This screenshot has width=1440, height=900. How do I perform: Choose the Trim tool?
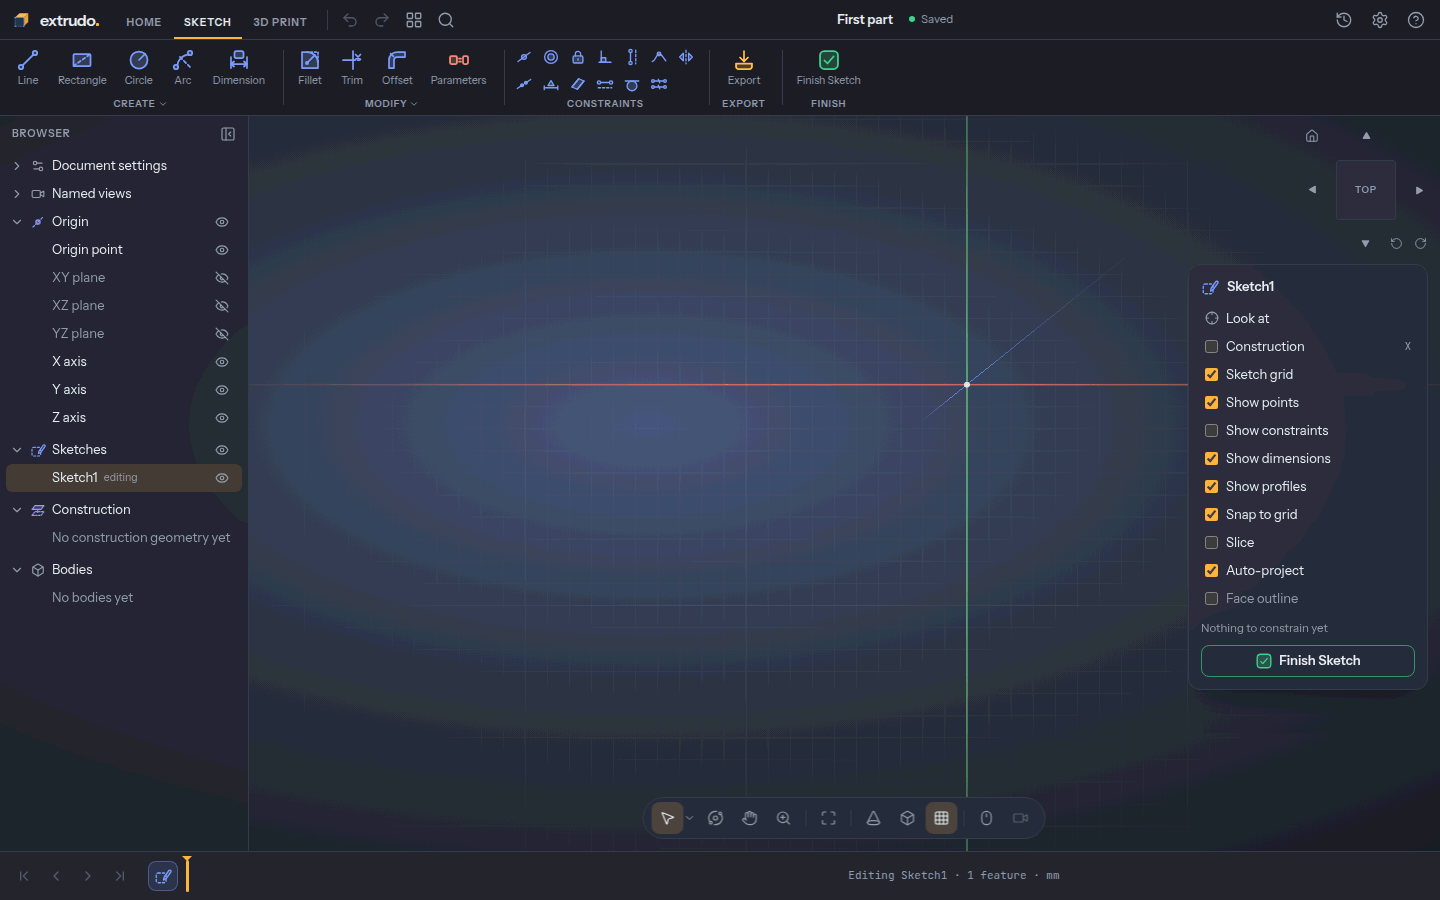pyautogui.click(x=352, y=68)
